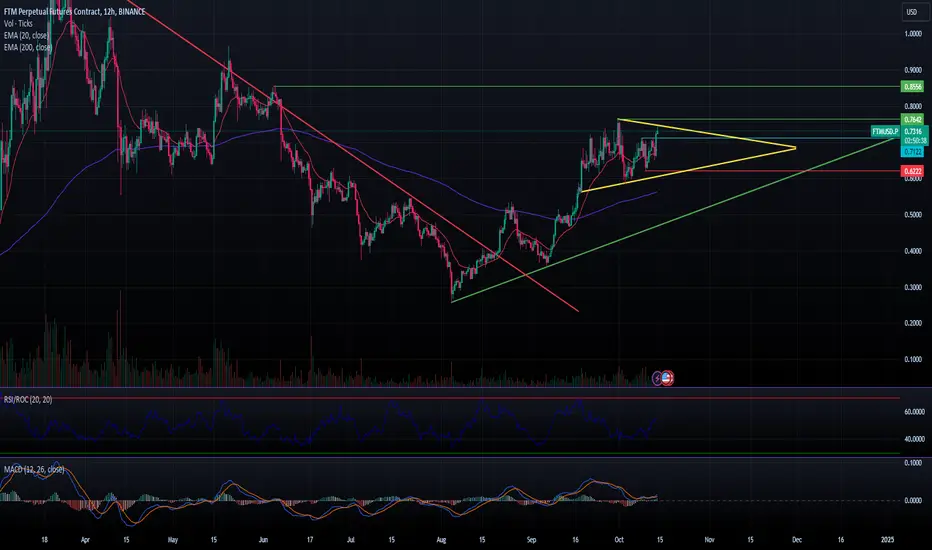932x550 pixels.
Task: Click the green 0.7642 price label
Action: click(x=912, y=120)
